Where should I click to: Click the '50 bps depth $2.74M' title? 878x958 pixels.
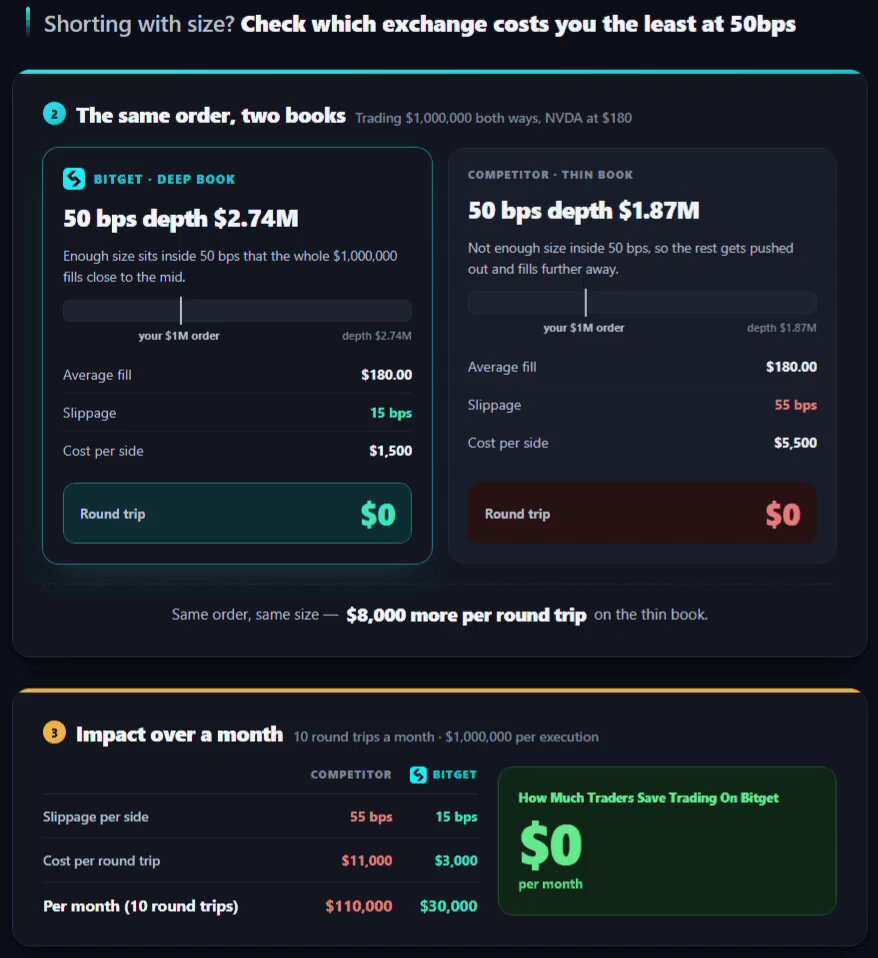pyautogui.click(x=181, y=218)
